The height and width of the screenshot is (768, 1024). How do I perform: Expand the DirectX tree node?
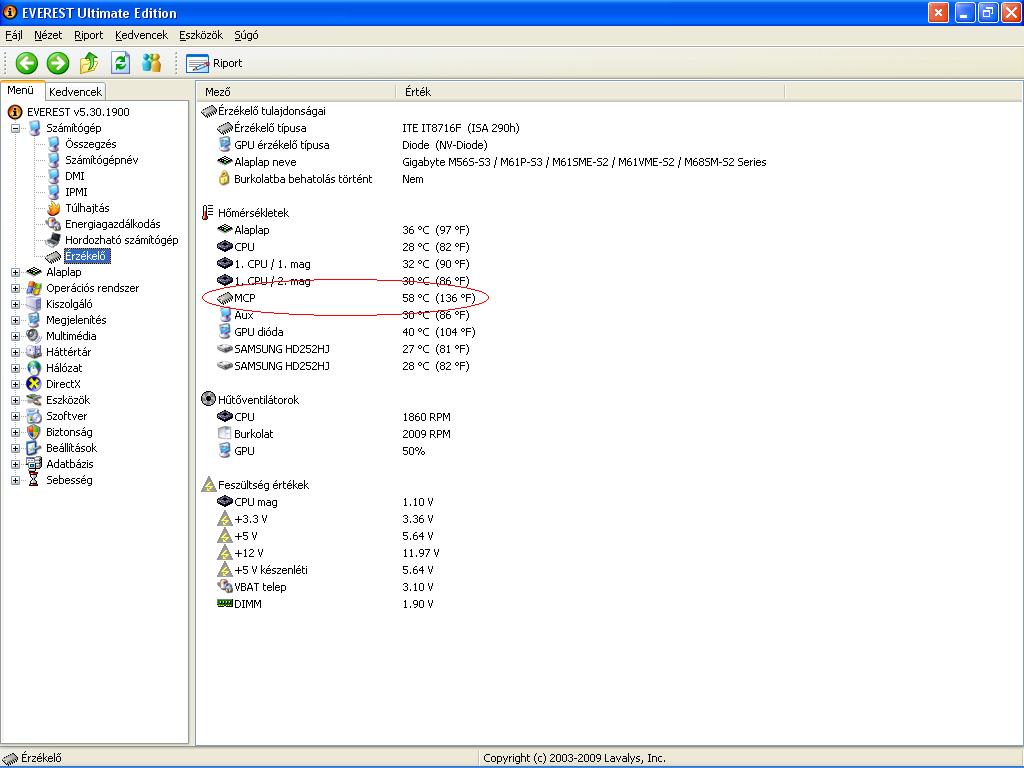point(15,384)
